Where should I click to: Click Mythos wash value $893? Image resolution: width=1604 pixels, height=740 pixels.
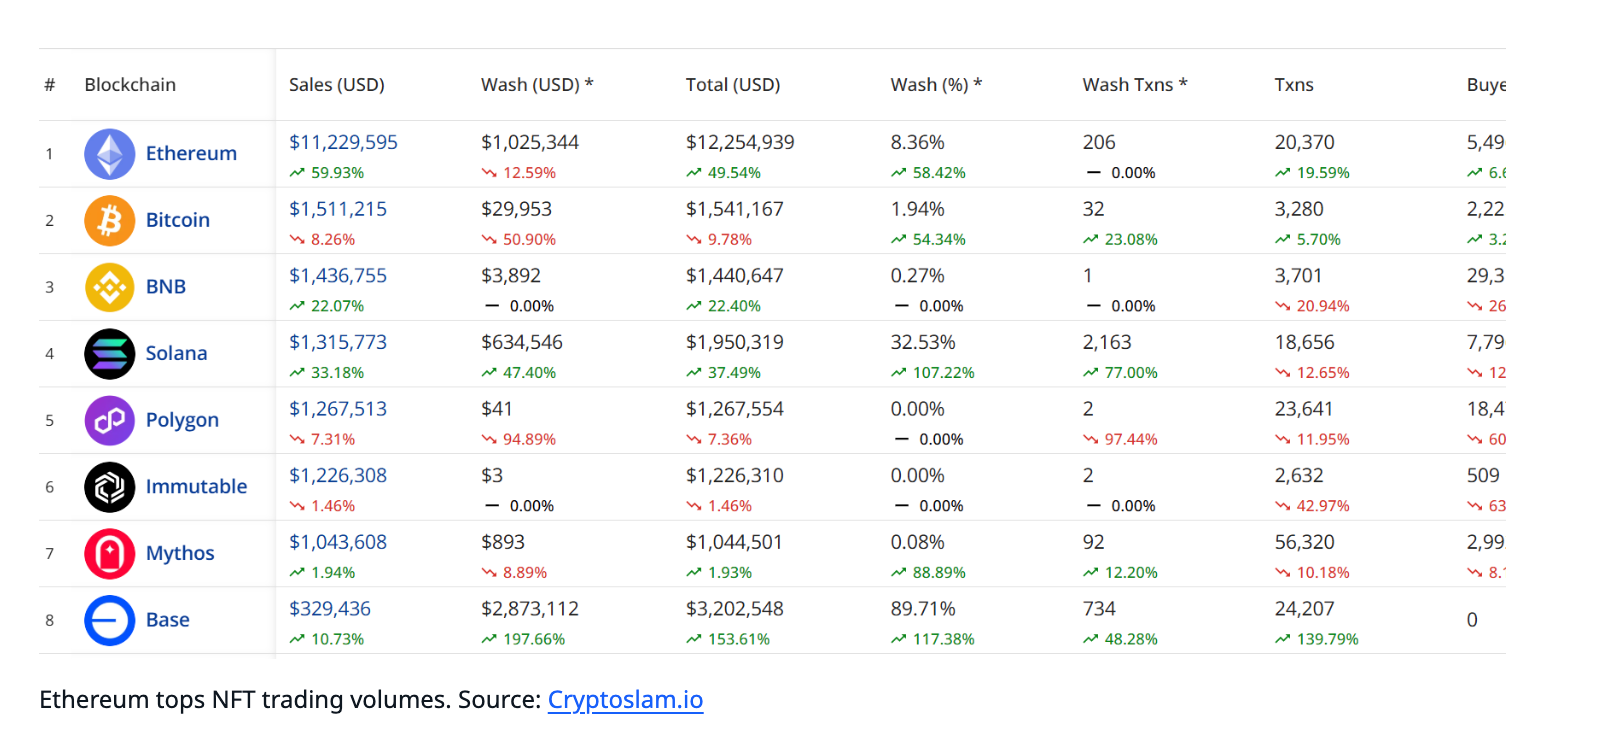point(503,542)
